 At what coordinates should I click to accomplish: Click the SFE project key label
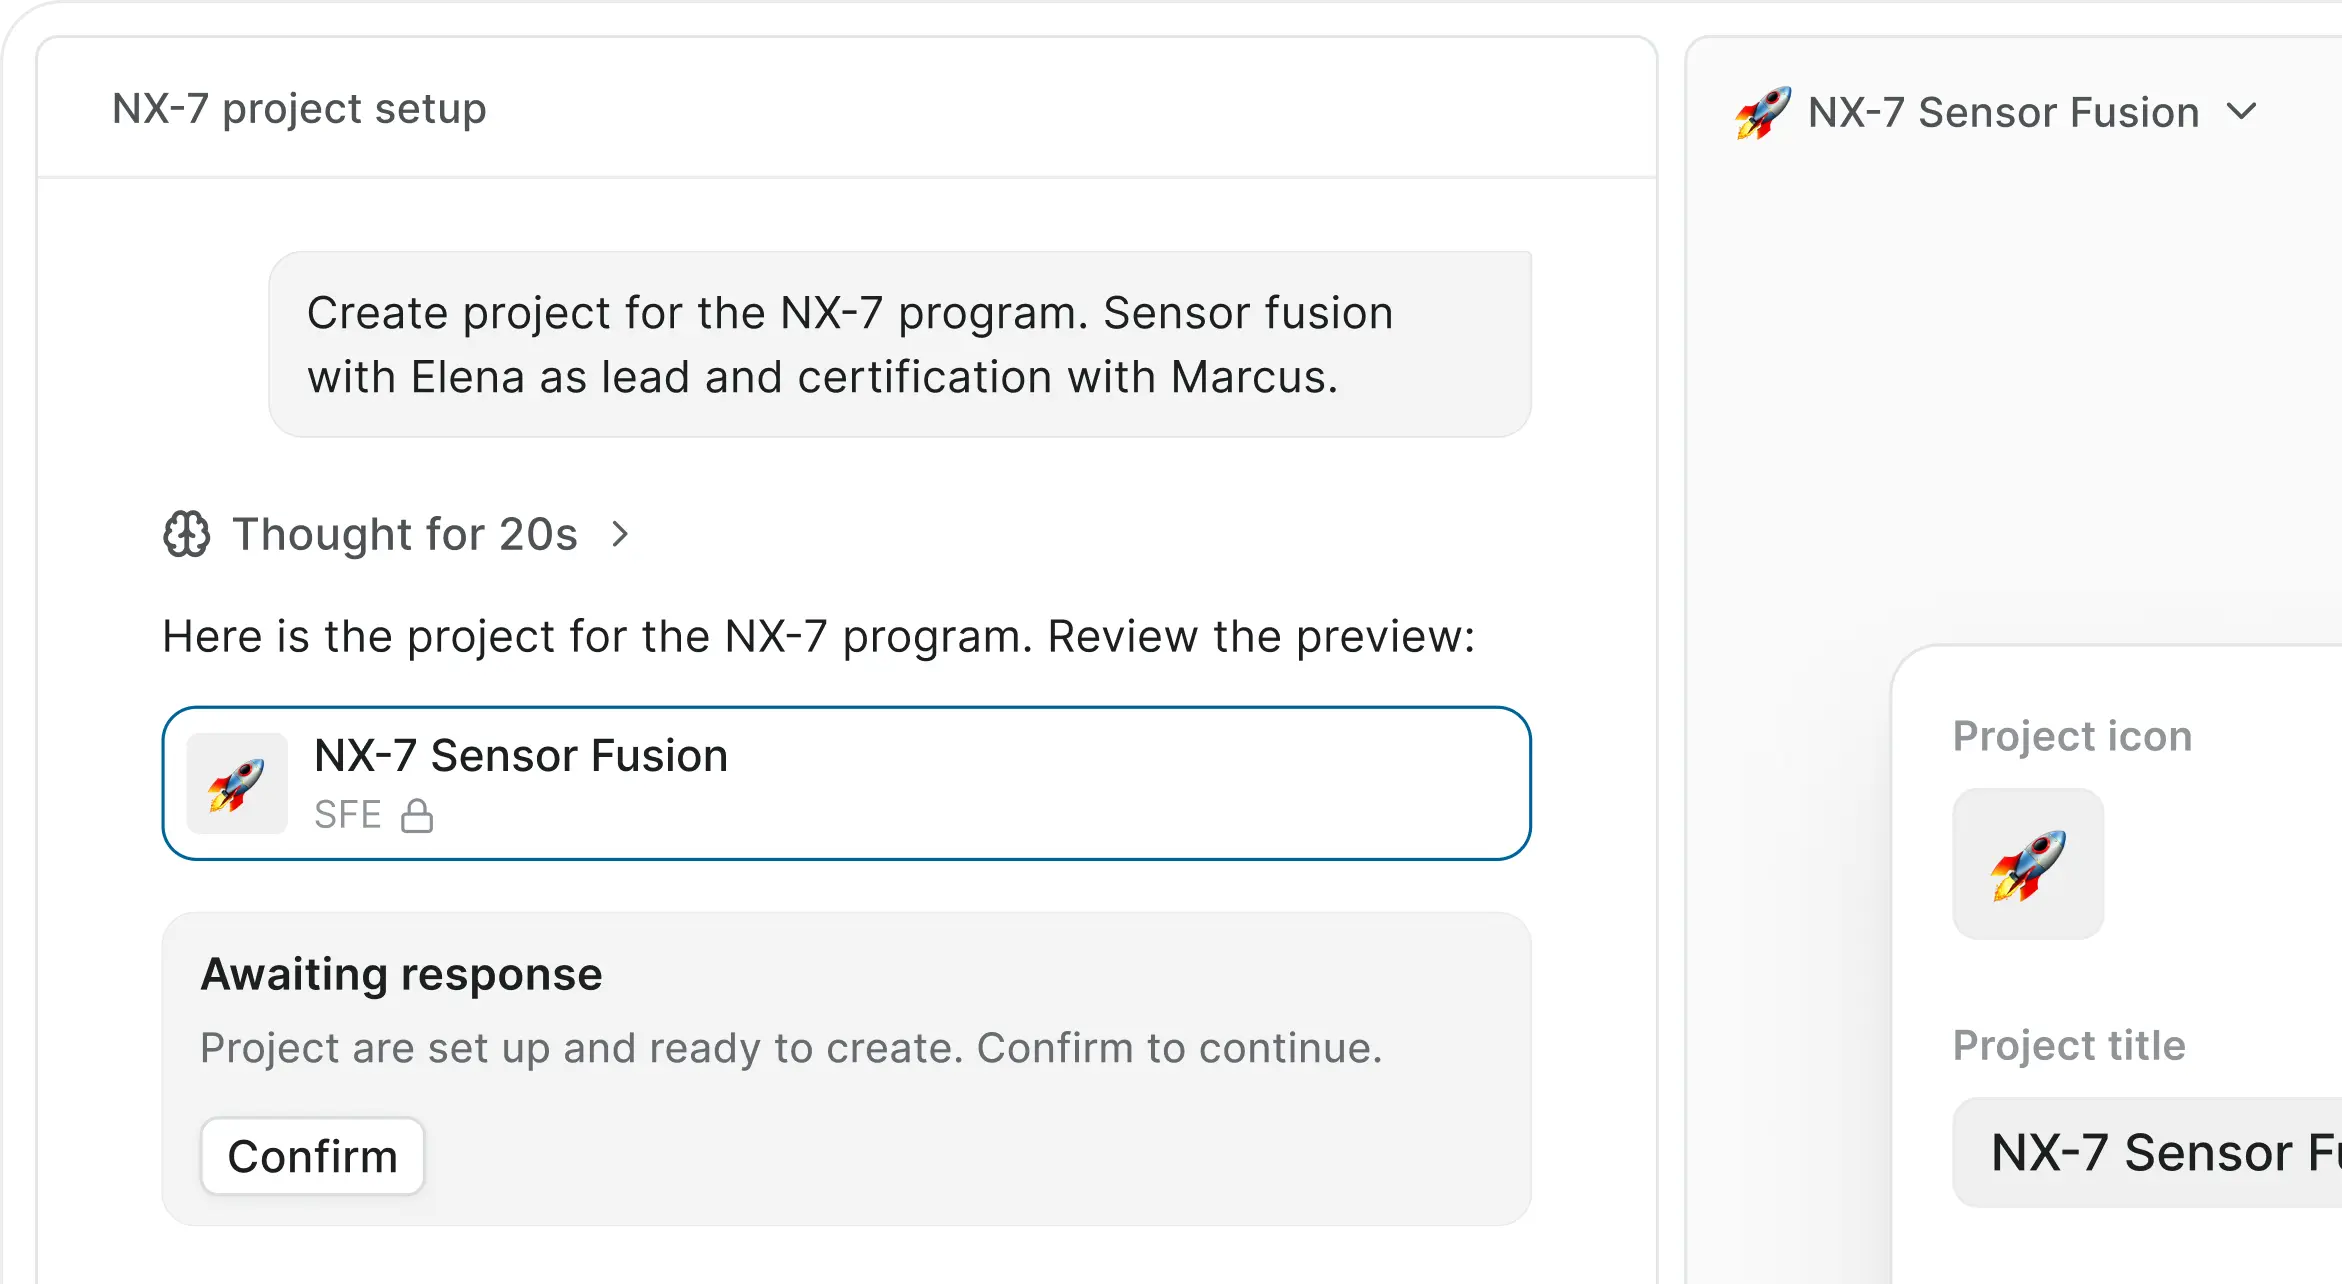pyautogui.click(x=348, y=815)
